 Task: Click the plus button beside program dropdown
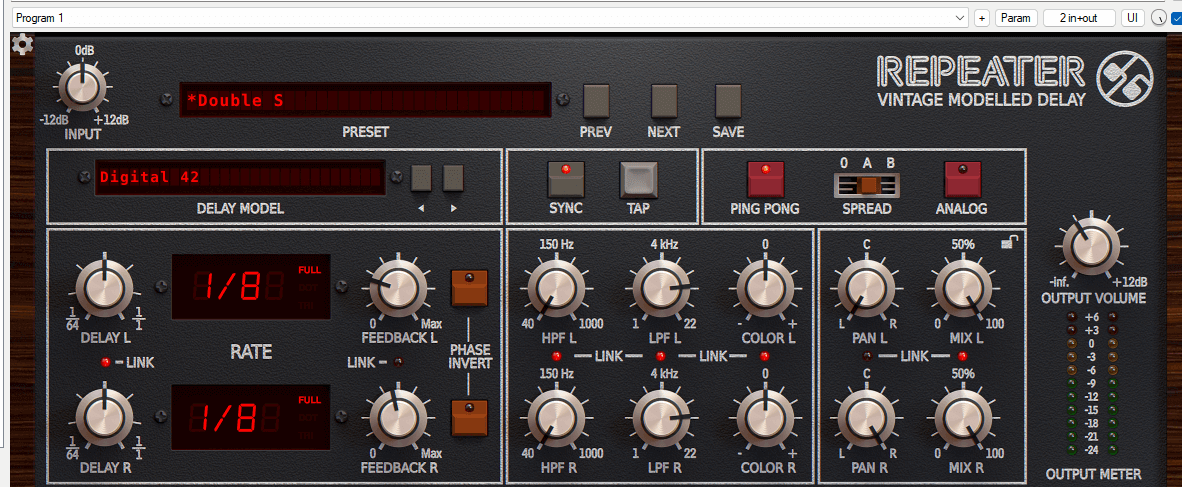point(981,18)
